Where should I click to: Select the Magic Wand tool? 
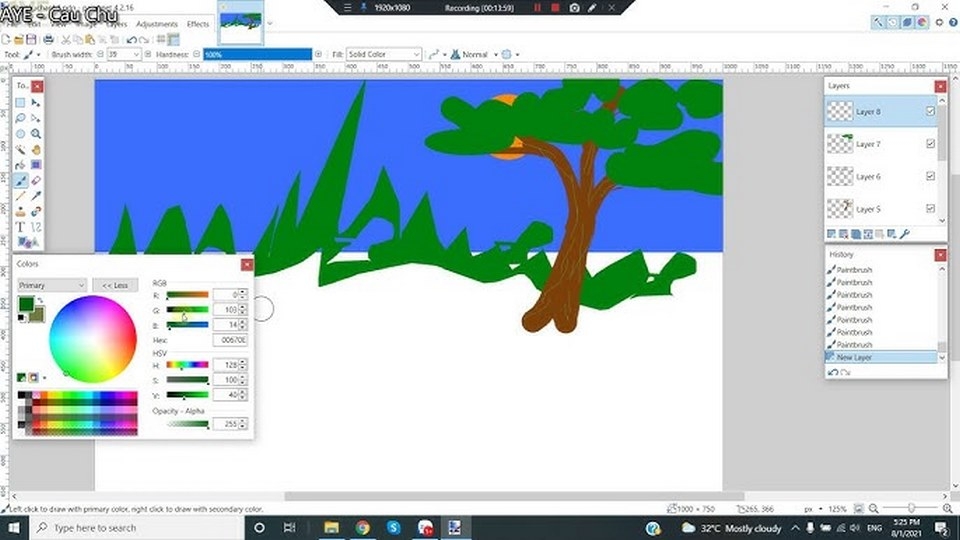tap(20, 149)
